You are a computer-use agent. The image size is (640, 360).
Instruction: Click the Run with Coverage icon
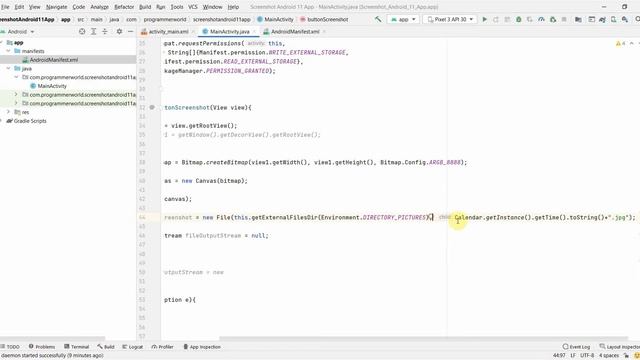pos(530,19)
